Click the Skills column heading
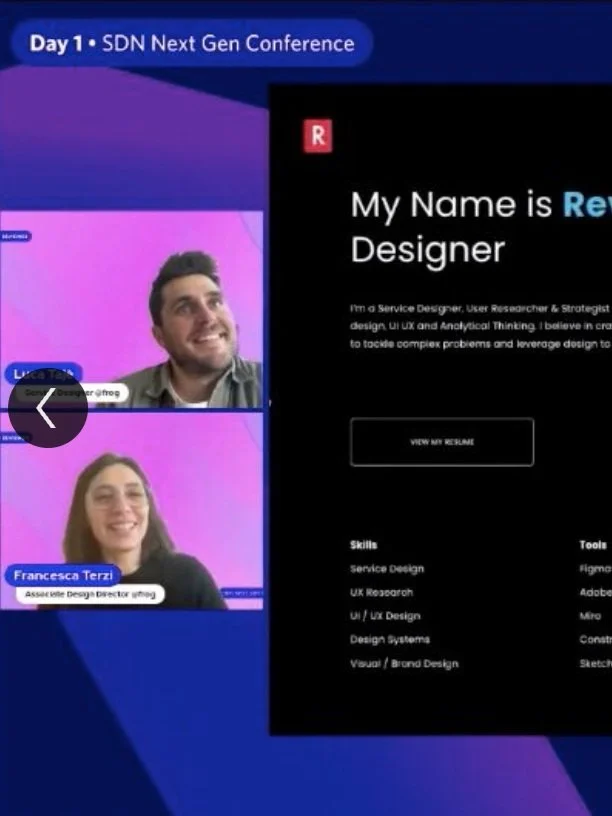 (363, 545)
